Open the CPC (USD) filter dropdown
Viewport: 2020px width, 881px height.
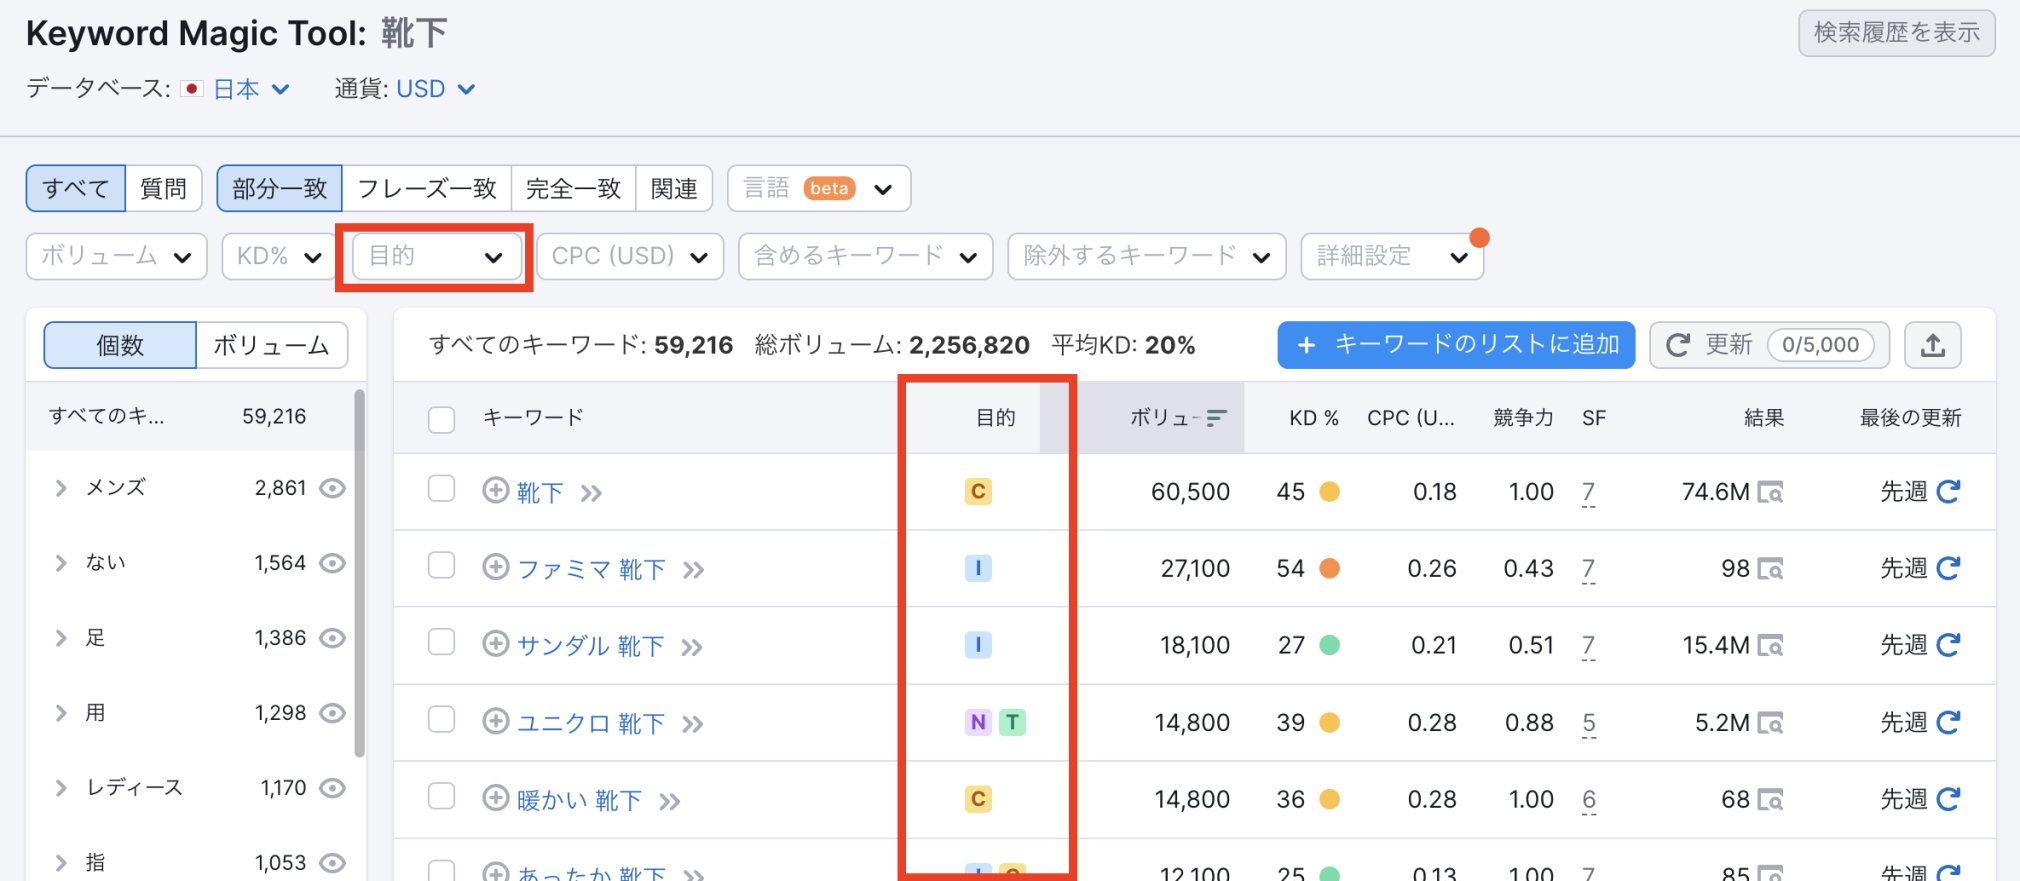tap(630, 257)
